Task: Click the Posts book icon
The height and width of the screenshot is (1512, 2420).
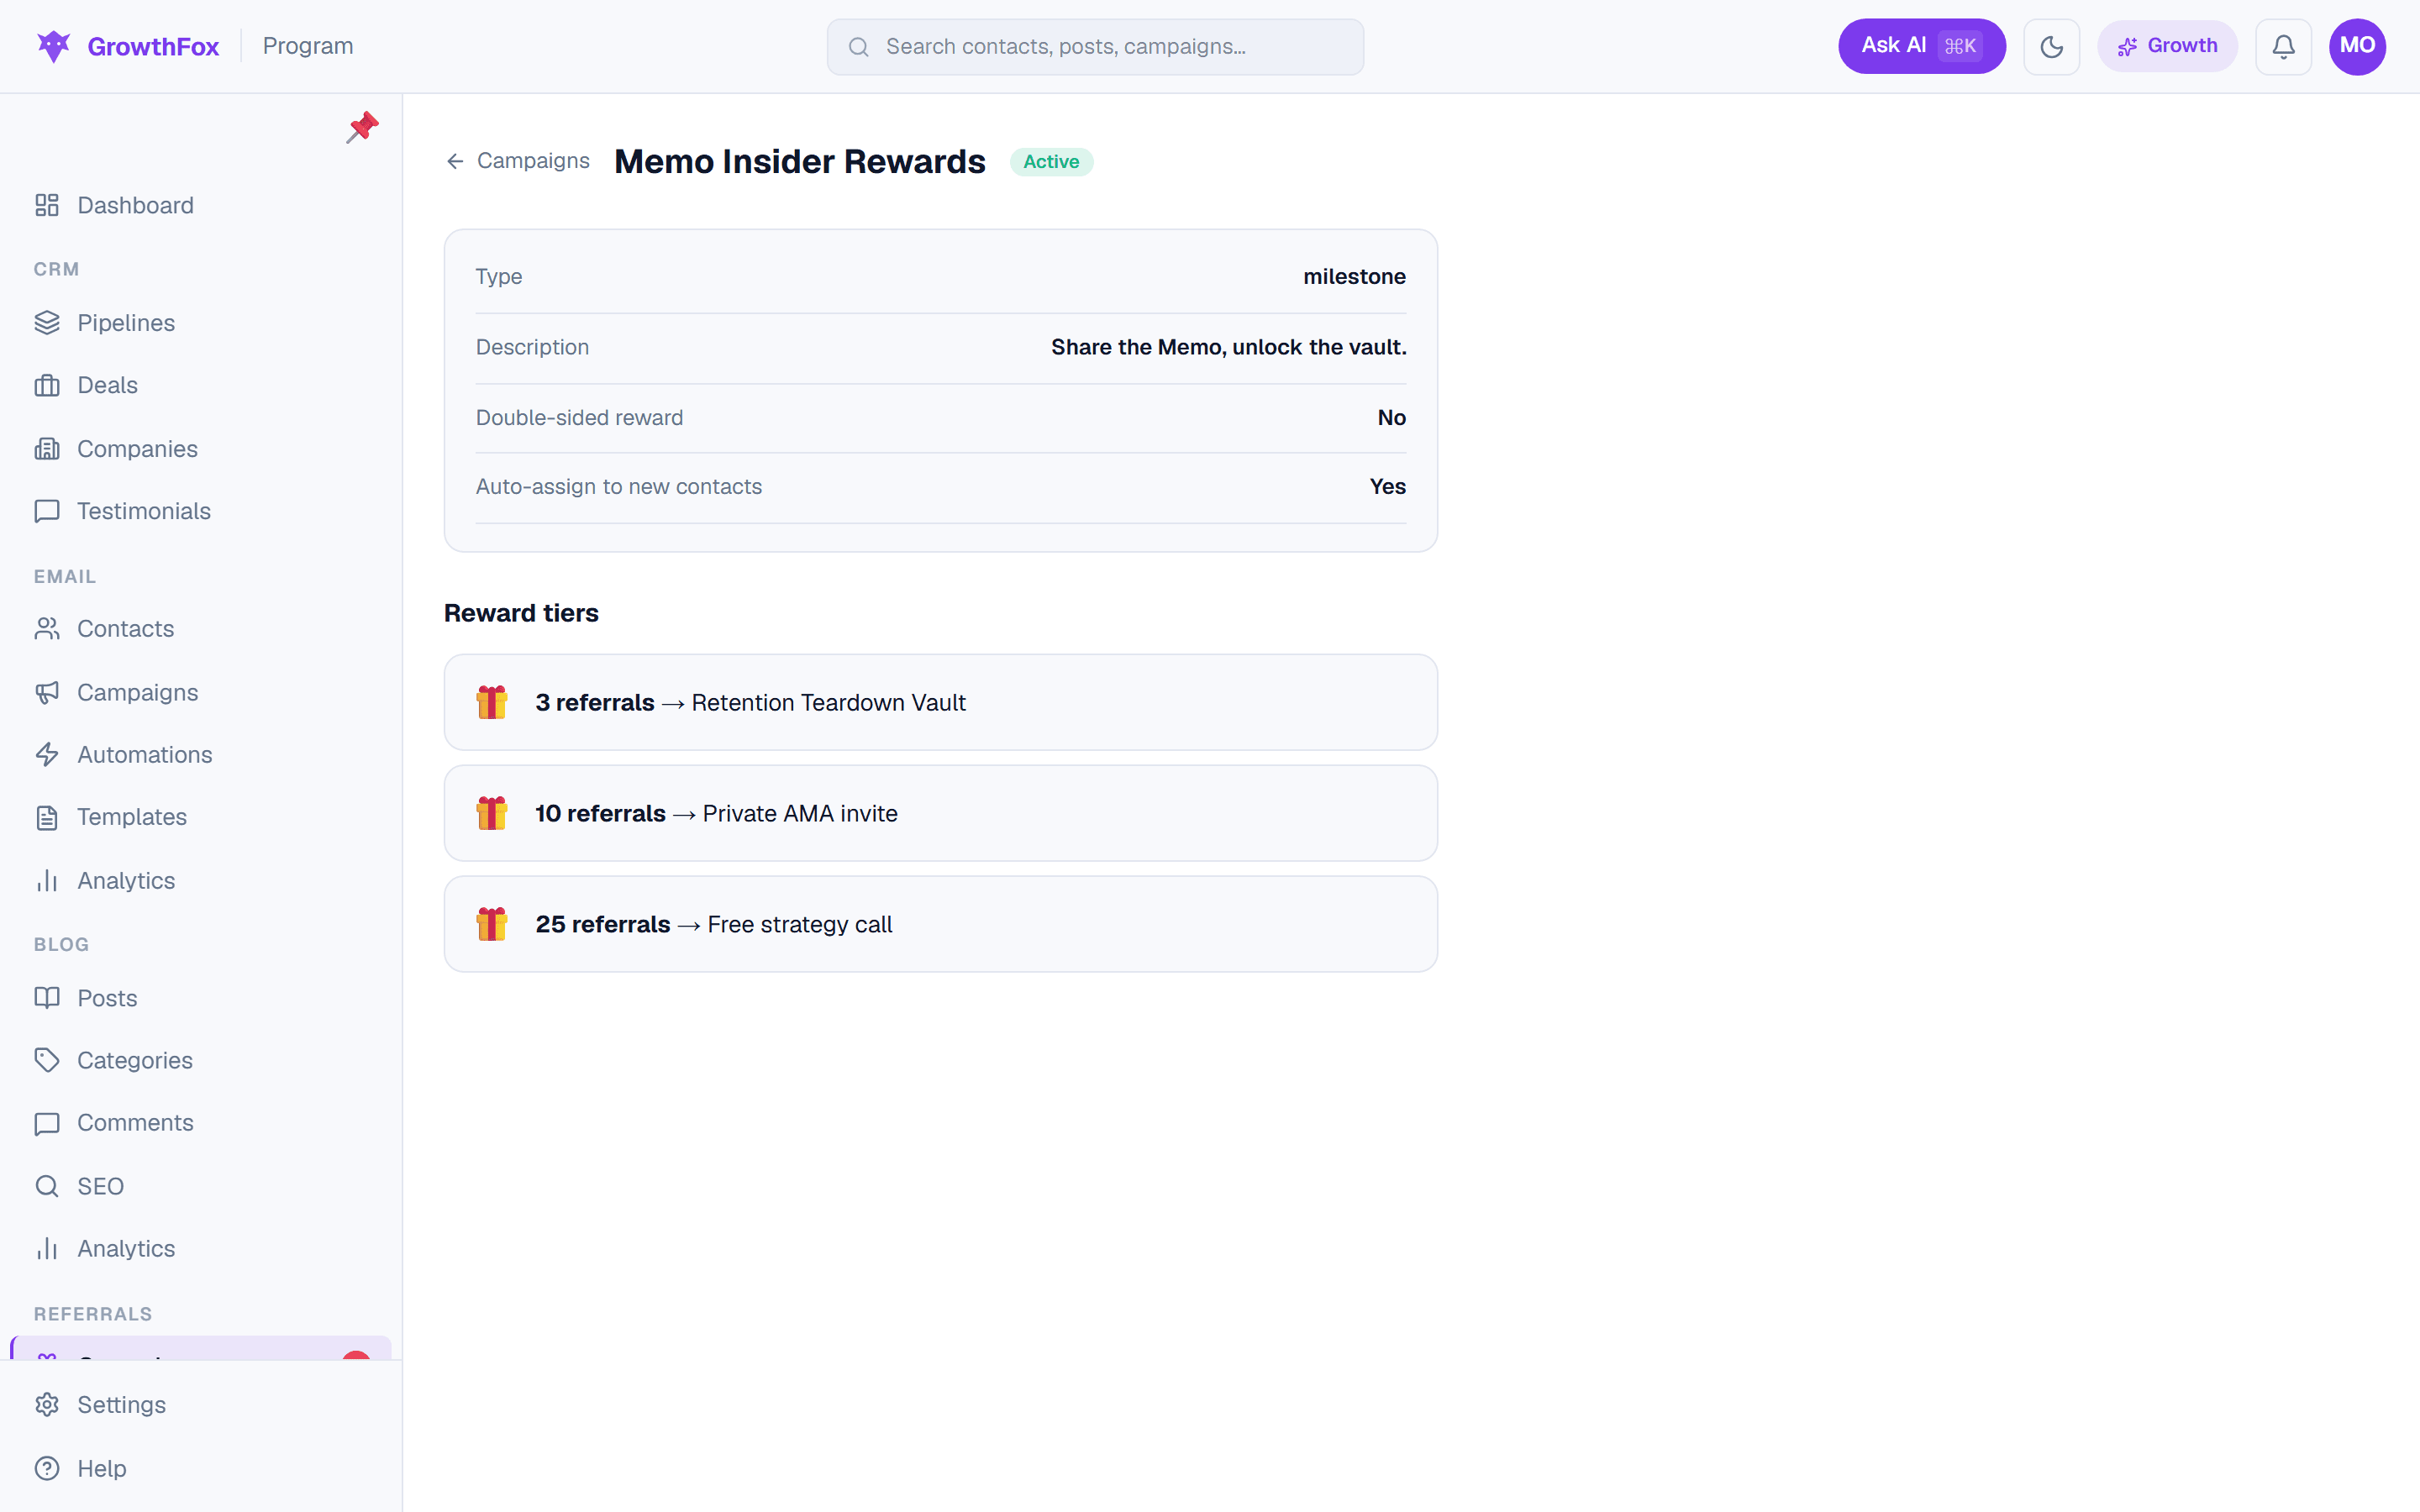Action: point(47,998)
